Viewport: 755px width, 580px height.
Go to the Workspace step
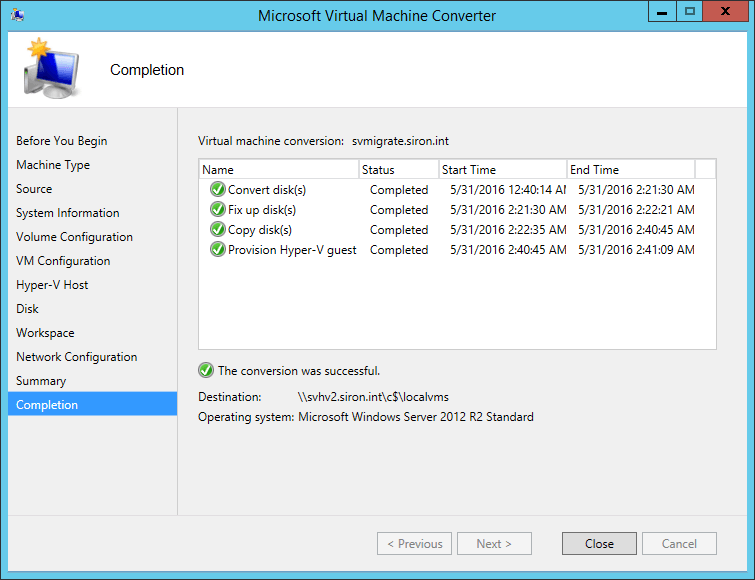pyautogui.click(x=45, y=333)
